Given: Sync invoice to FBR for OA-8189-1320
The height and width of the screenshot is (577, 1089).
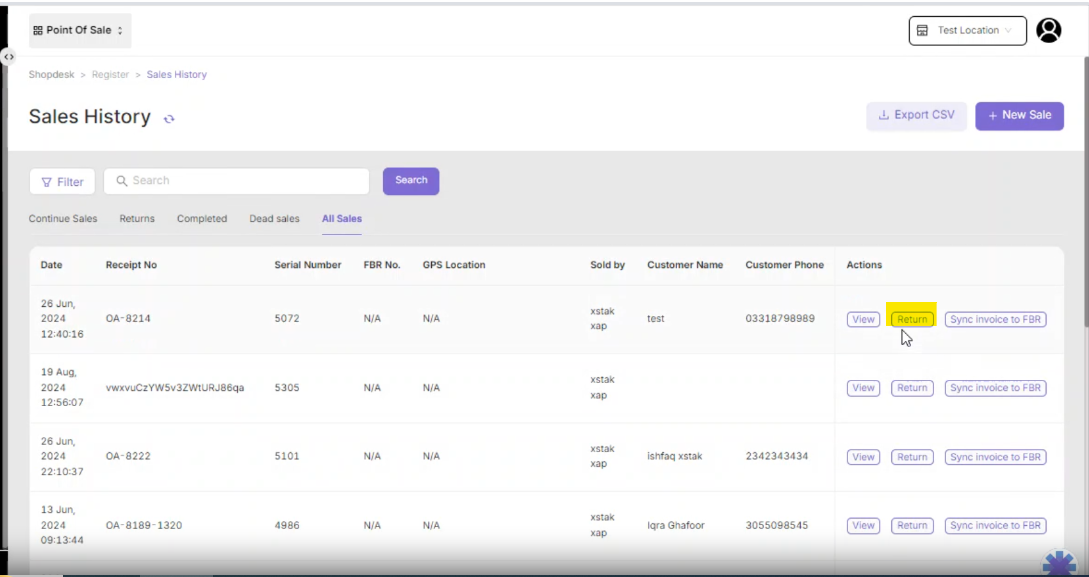Looking at the screenshot, I should pos(995,526).
